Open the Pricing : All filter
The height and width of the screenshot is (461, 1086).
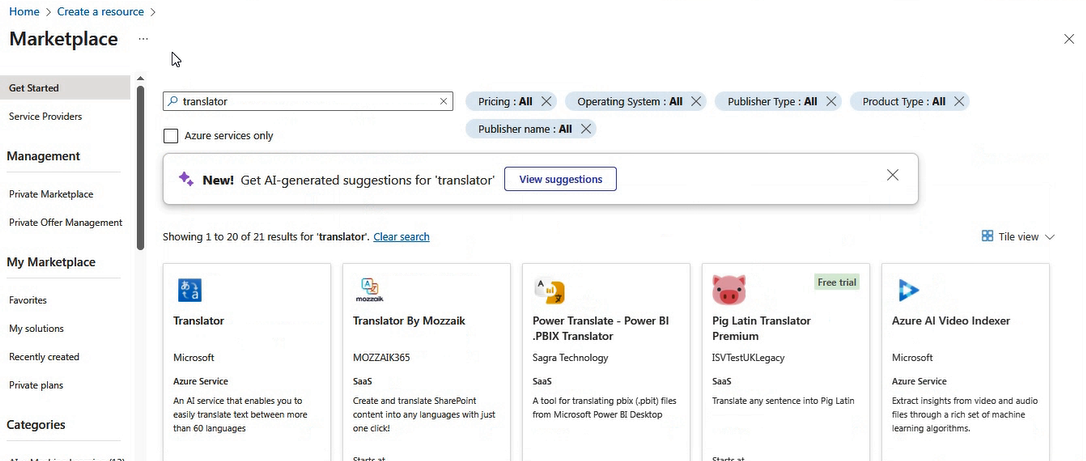pos(505,101)
